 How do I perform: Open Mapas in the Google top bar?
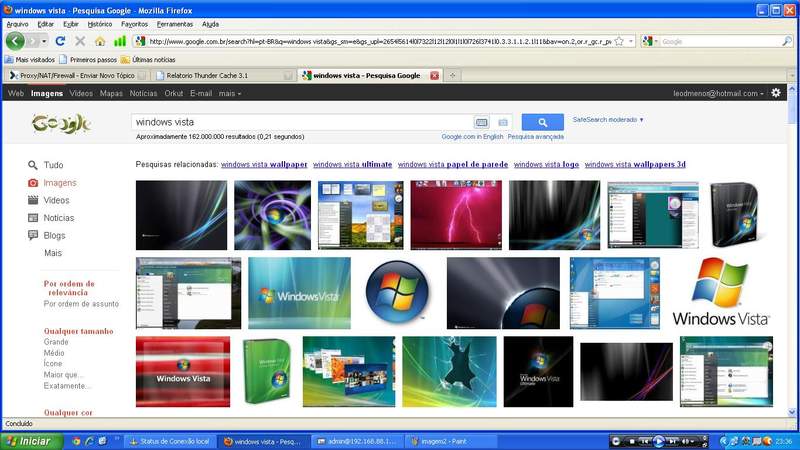click(x=111, y=93)
